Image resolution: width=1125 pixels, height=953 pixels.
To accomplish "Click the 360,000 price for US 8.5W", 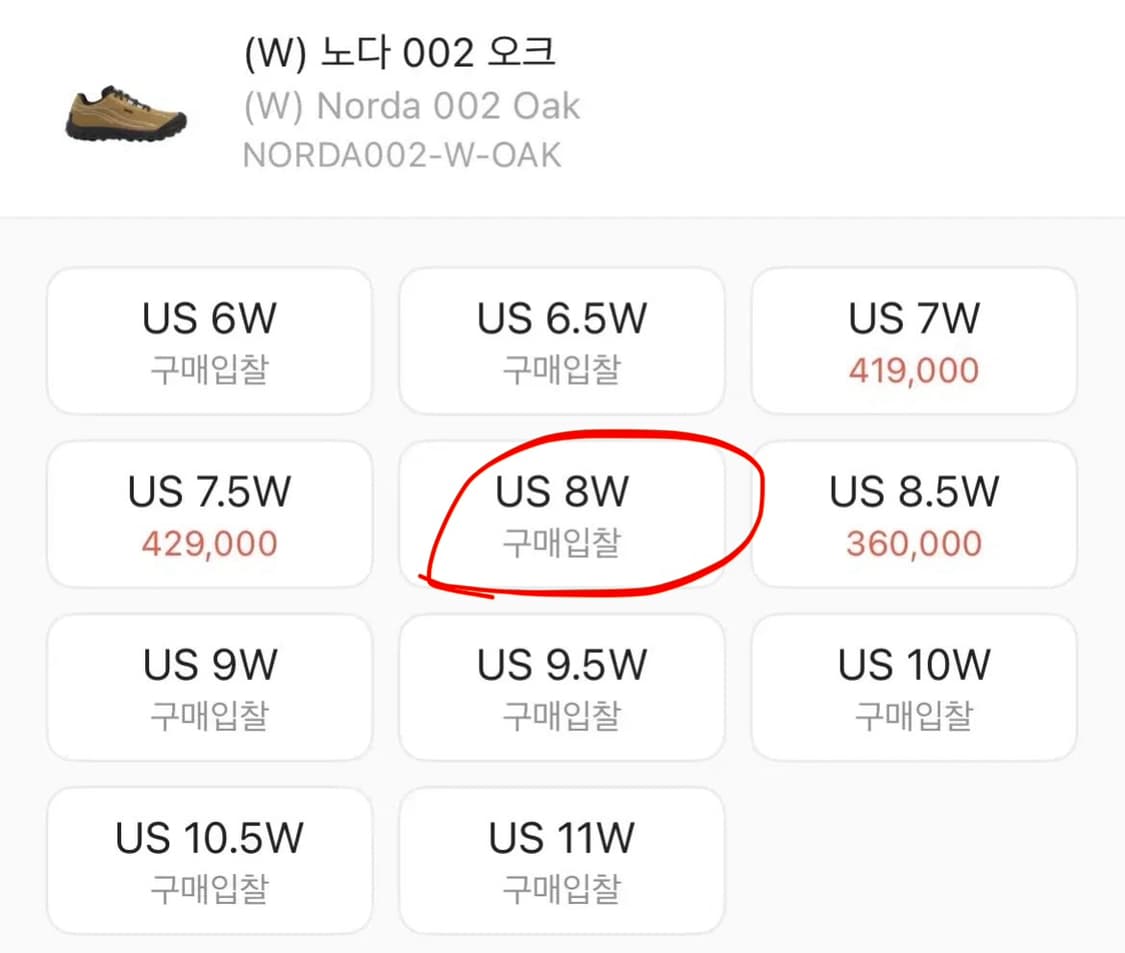I will click(914, 544).
